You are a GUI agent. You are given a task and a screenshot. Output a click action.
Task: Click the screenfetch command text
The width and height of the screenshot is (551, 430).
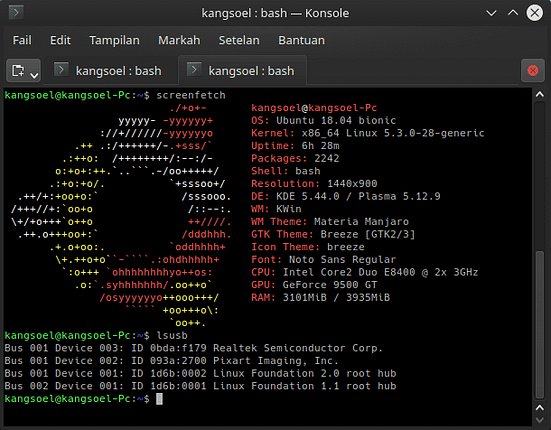click(x=191, y=95)
